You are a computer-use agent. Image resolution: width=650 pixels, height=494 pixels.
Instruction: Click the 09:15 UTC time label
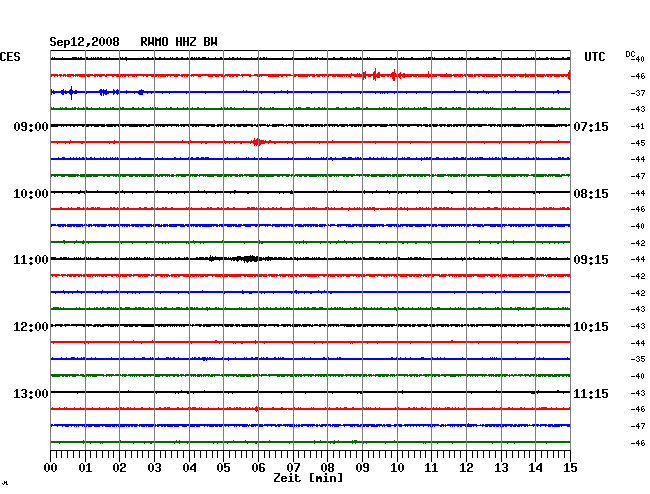[x=591, y=260]
